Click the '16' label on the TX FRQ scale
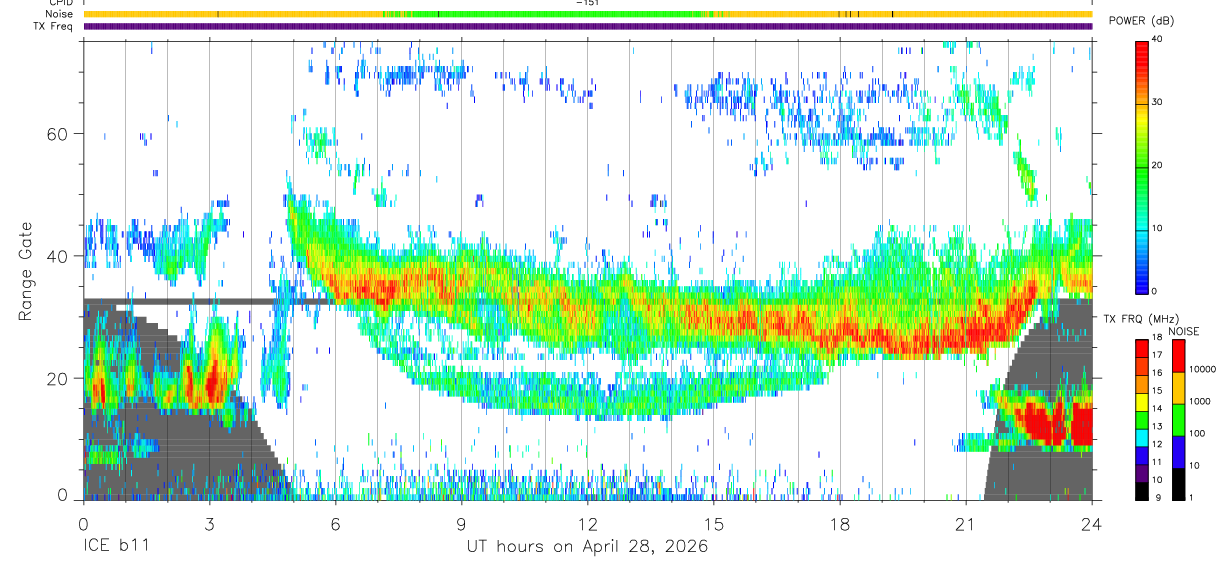 1158,373
